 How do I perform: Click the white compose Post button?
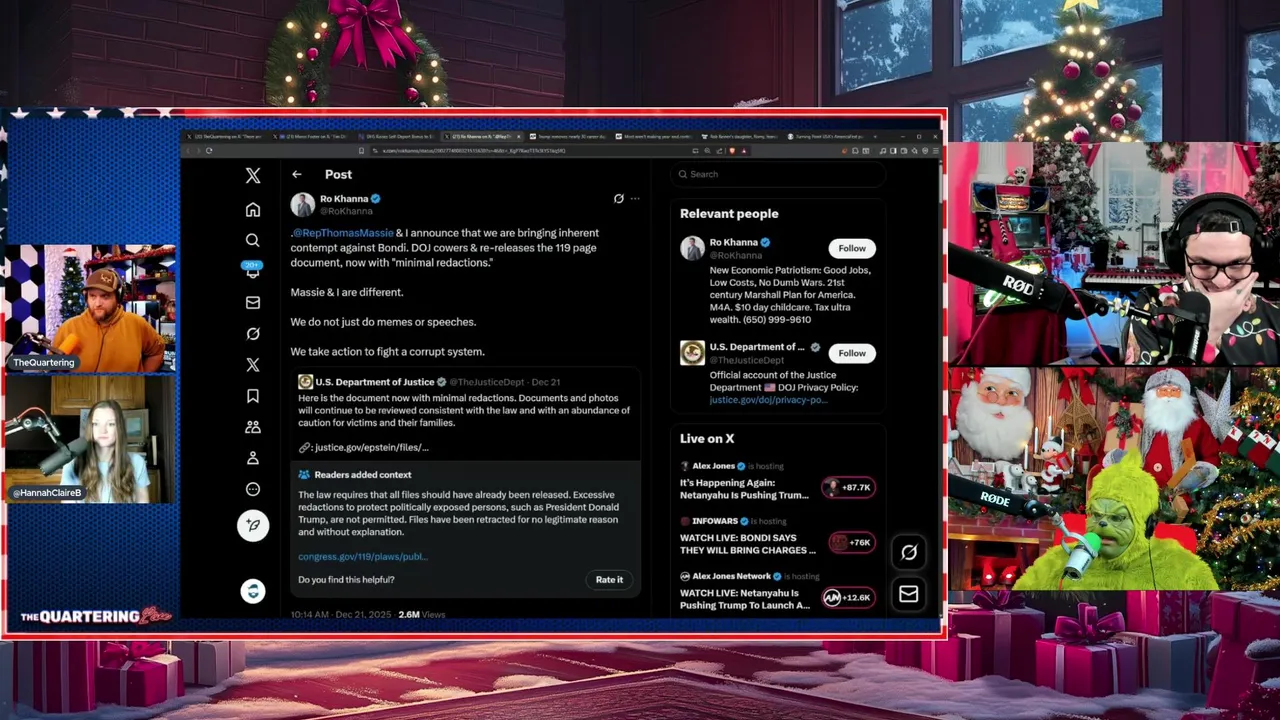pyautogui.click(x=253, y=525)
